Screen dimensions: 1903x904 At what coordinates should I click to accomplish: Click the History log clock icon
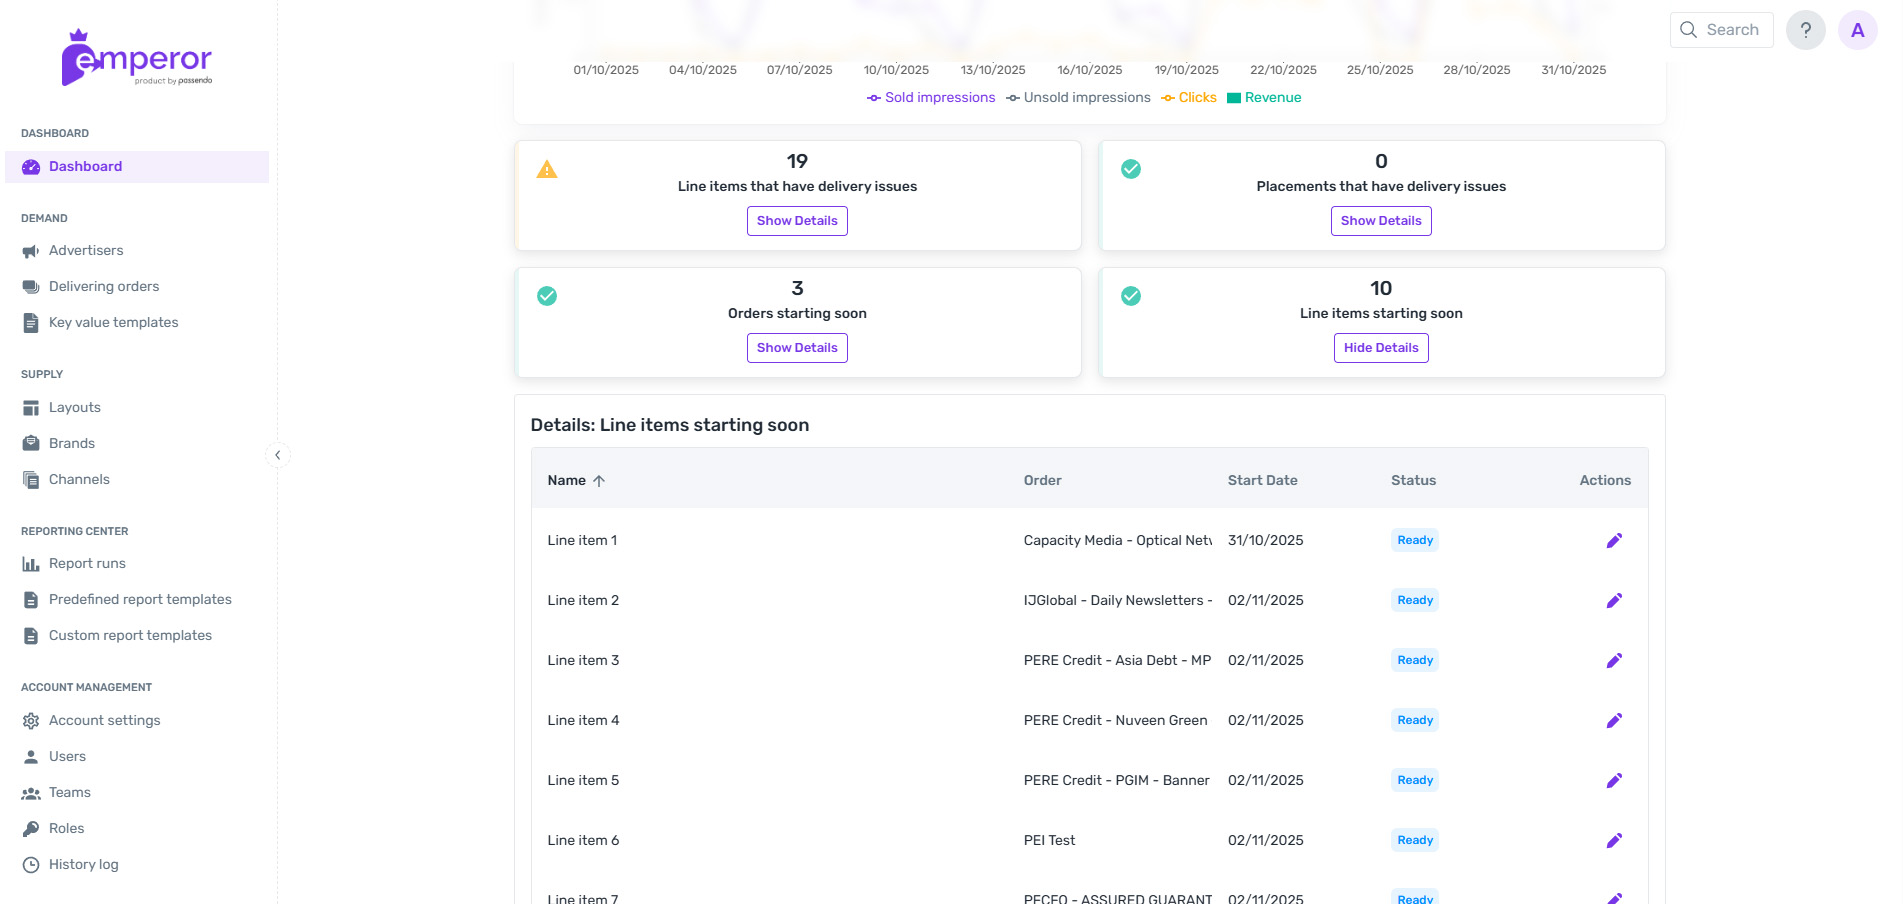[x=31, y=865]
